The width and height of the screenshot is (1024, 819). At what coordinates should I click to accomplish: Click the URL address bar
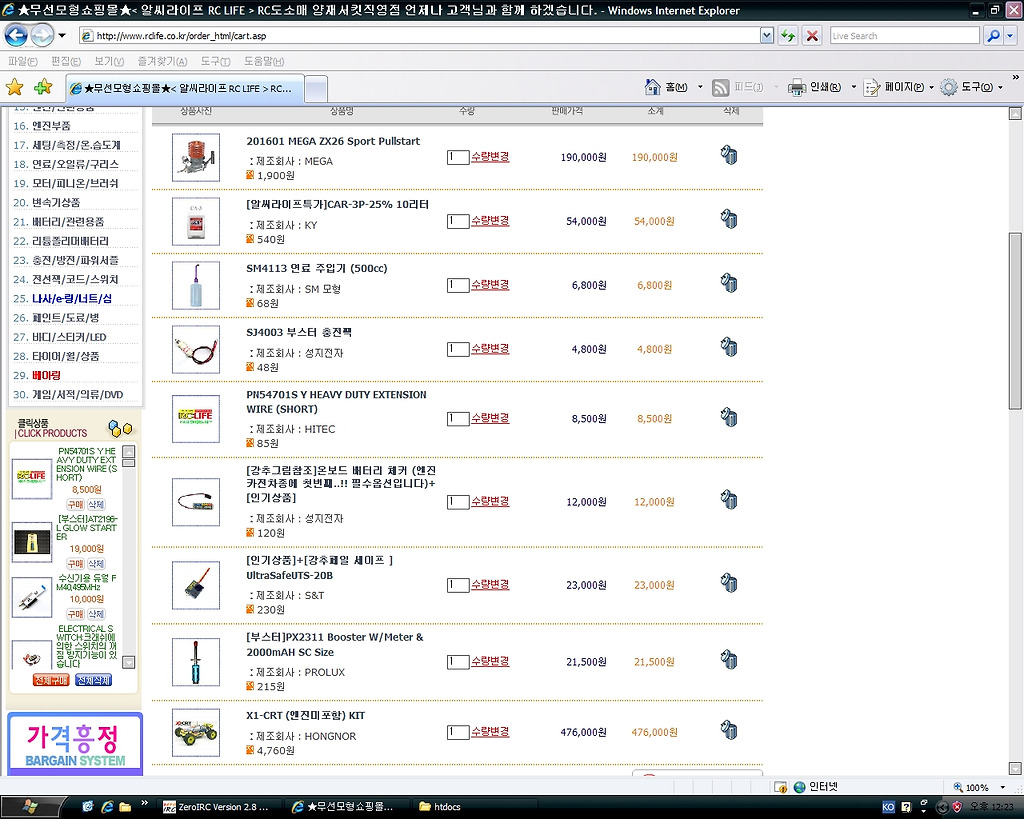click(419, 36)
